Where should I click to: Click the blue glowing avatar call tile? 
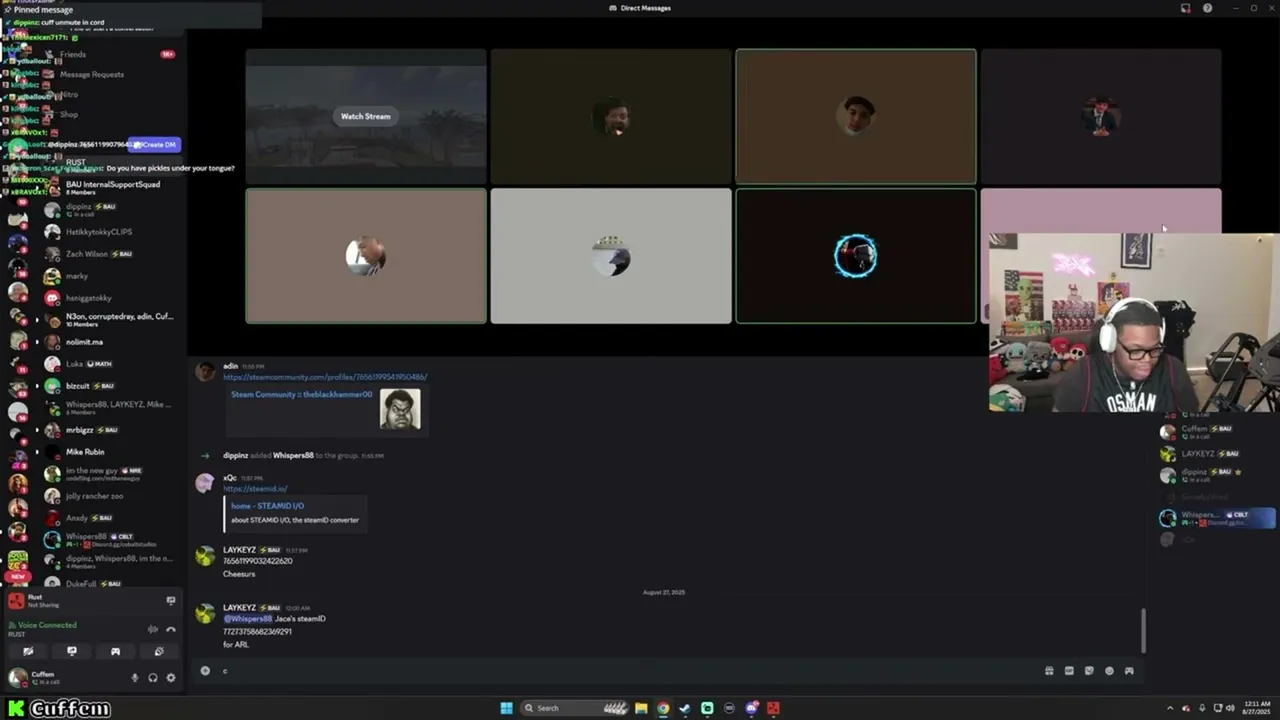[856, 256]
